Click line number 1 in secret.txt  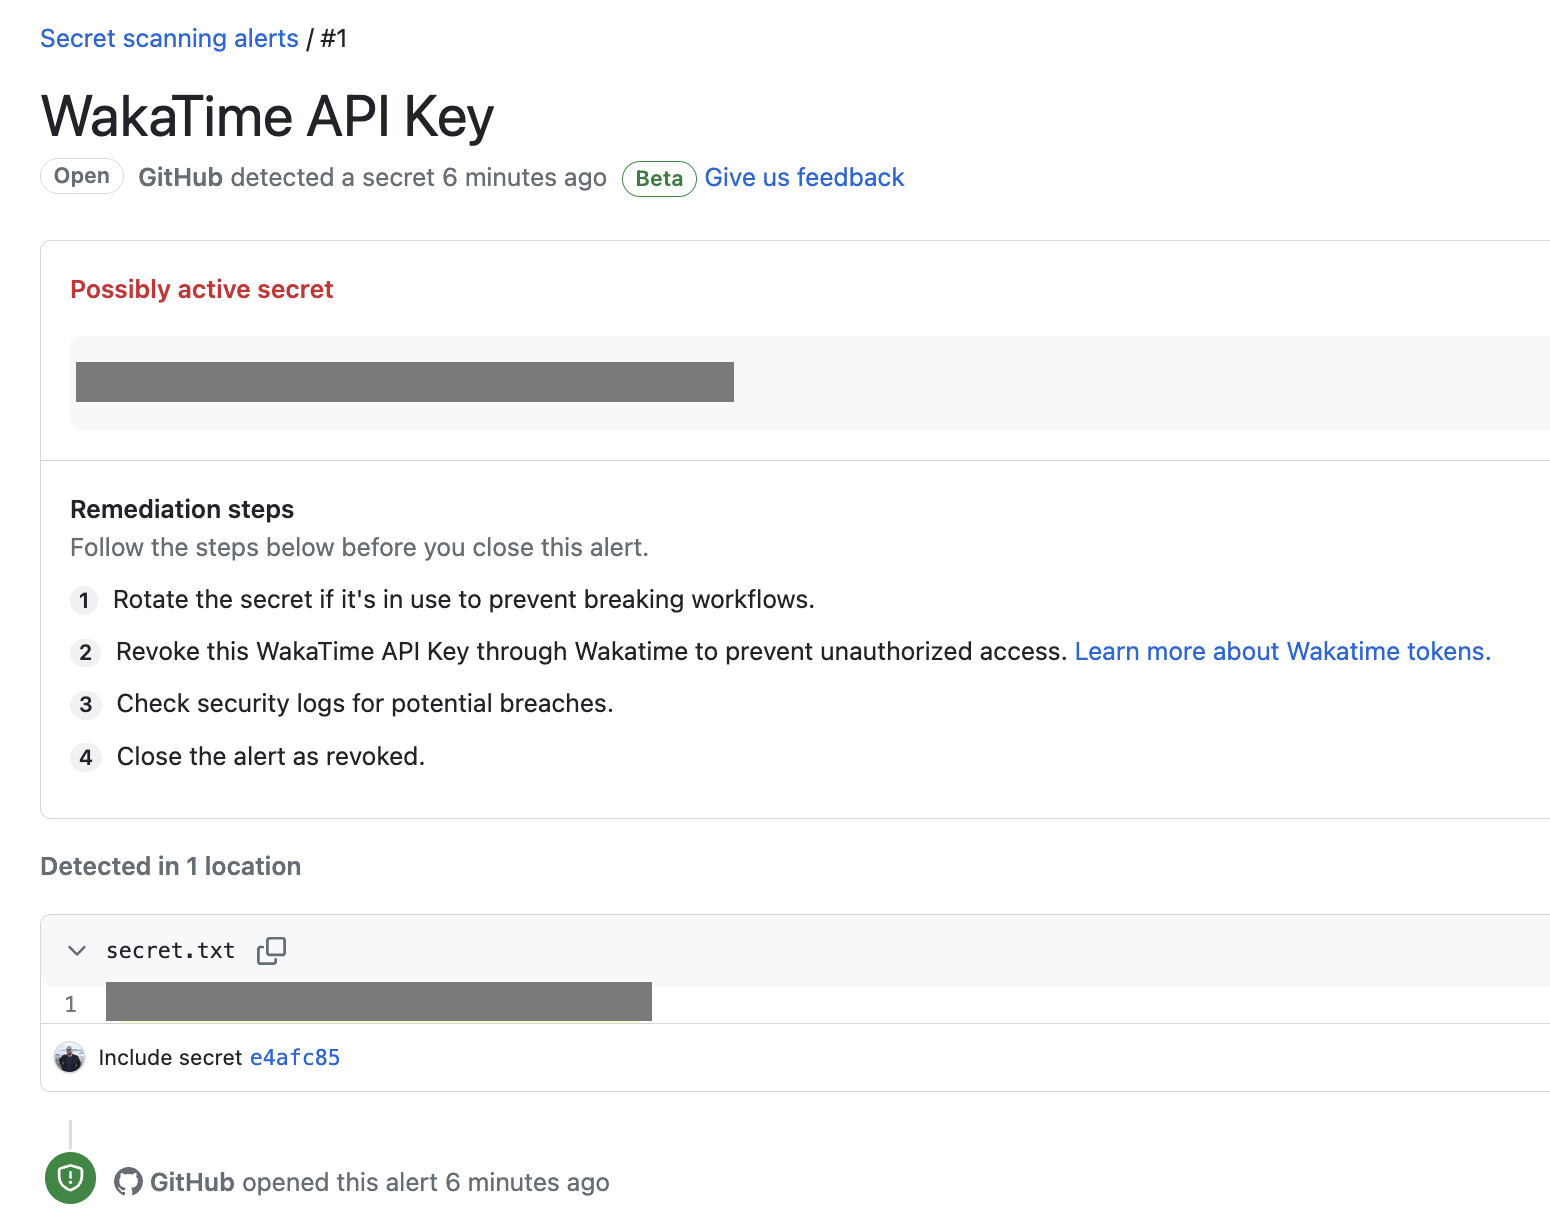tap(71, 1004)
